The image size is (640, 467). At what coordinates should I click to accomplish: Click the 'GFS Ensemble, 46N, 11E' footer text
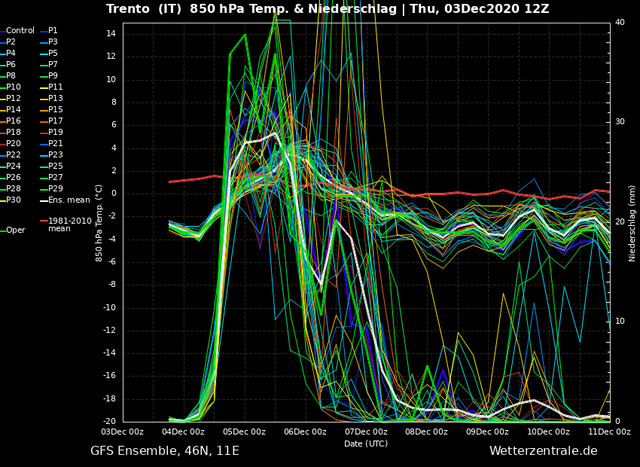coord(164,451)
